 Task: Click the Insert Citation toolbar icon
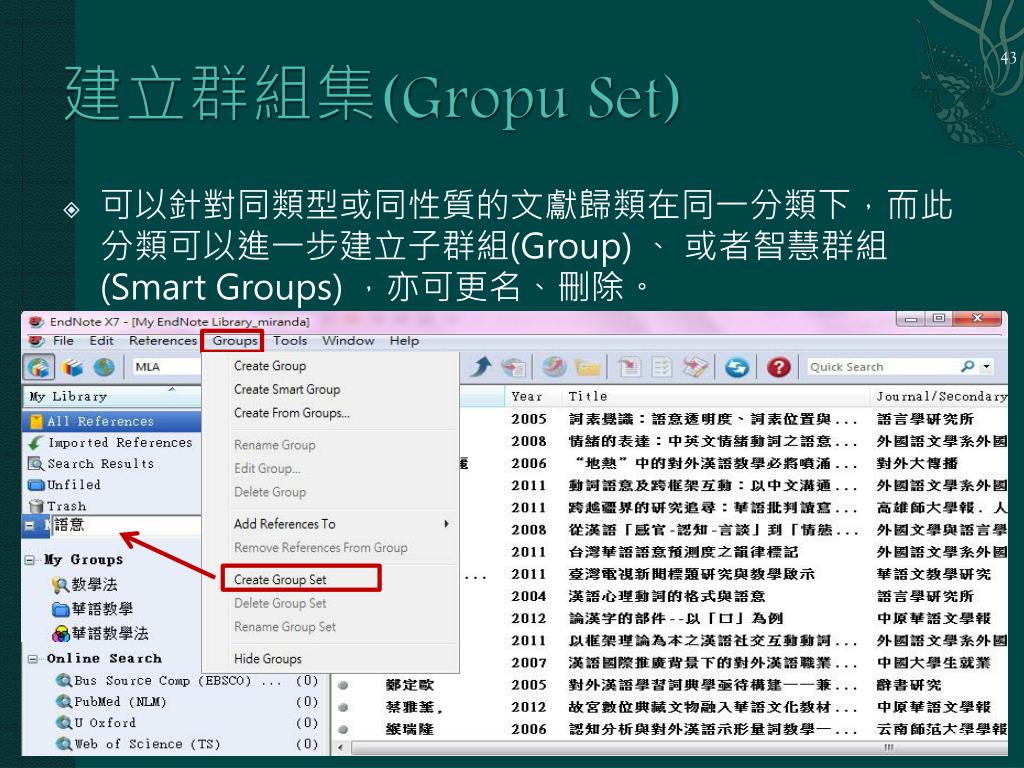[629, 367]
